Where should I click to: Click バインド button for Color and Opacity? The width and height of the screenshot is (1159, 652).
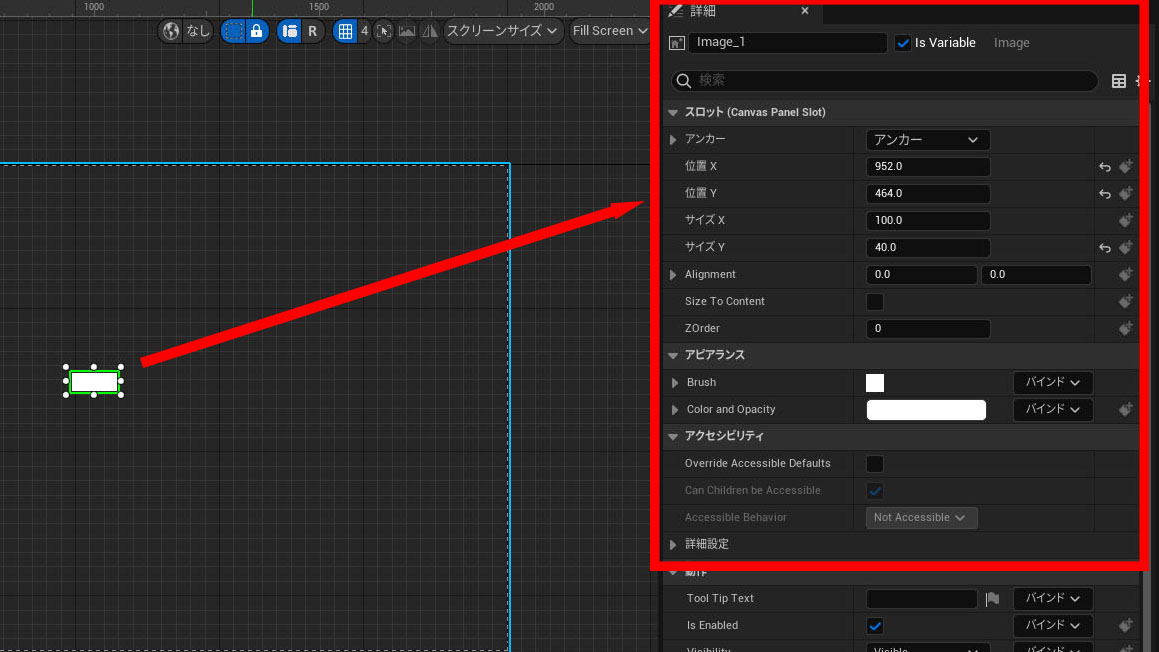click(1052, 410)
